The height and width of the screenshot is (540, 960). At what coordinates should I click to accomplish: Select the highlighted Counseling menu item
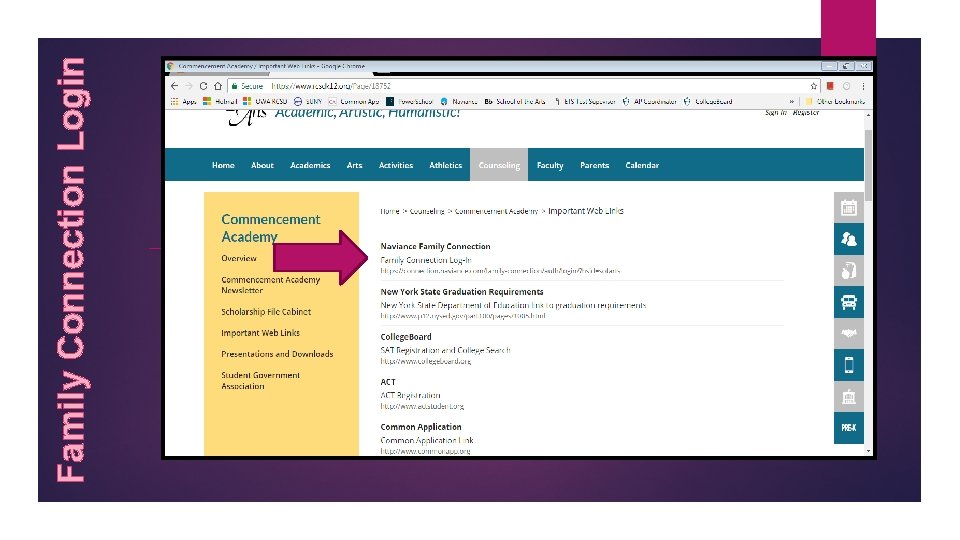click(499, 165)
